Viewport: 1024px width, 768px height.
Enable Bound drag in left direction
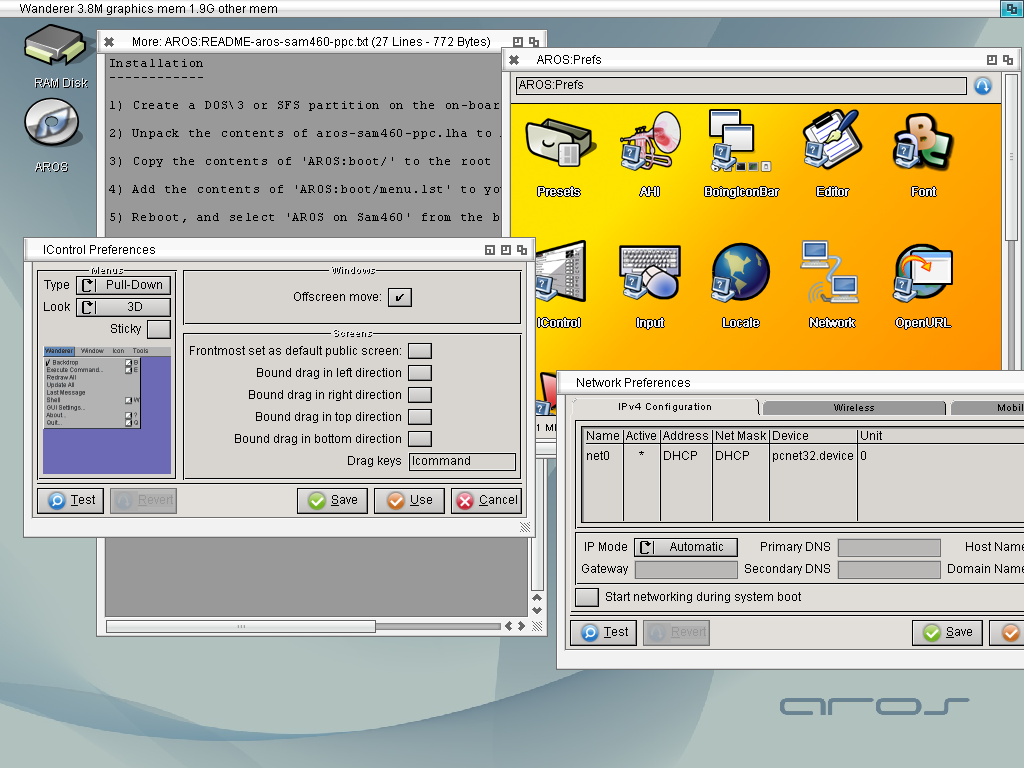[x=420, y=373]
